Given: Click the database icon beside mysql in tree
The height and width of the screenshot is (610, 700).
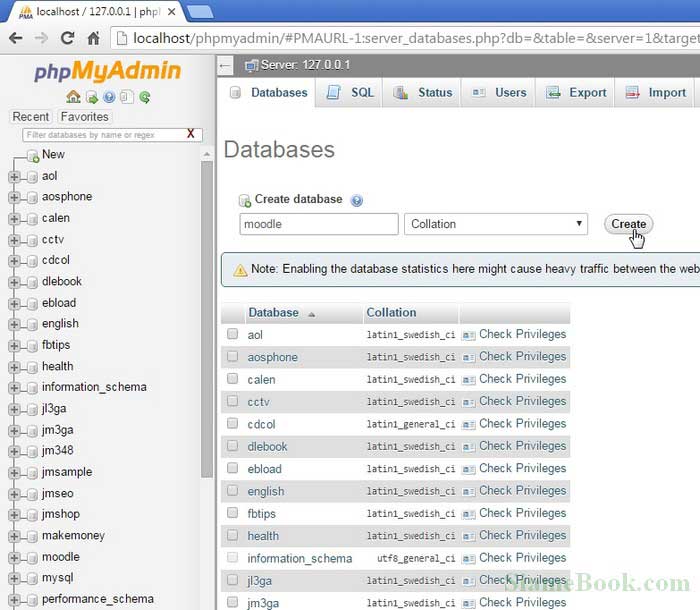Looking at the screenshot, I should point(32,579).
